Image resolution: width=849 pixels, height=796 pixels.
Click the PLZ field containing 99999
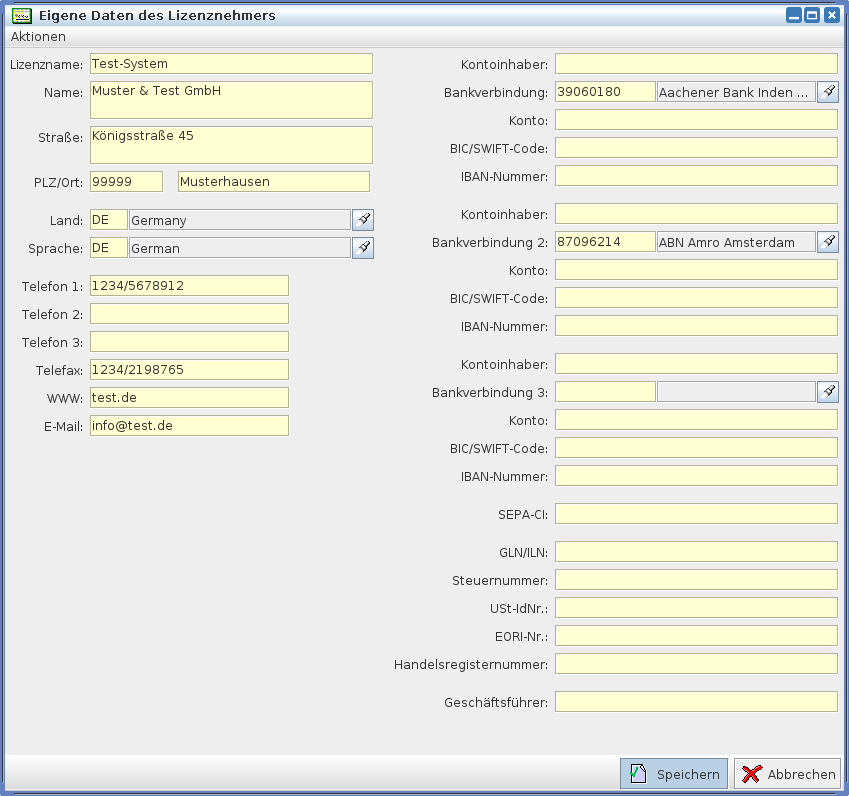click(x=126, y=182)
